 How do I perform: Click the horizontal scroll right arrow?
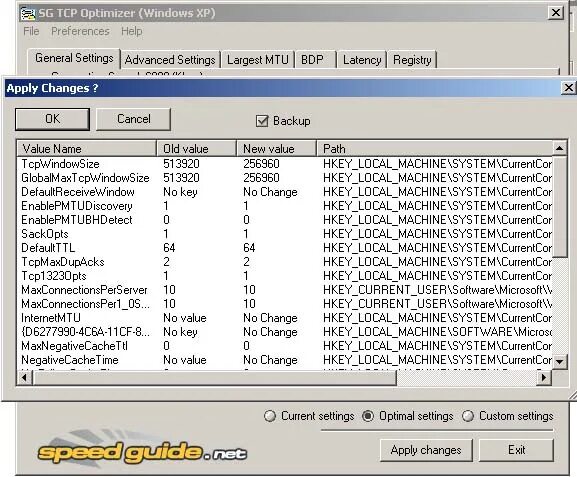coord(544,378)
